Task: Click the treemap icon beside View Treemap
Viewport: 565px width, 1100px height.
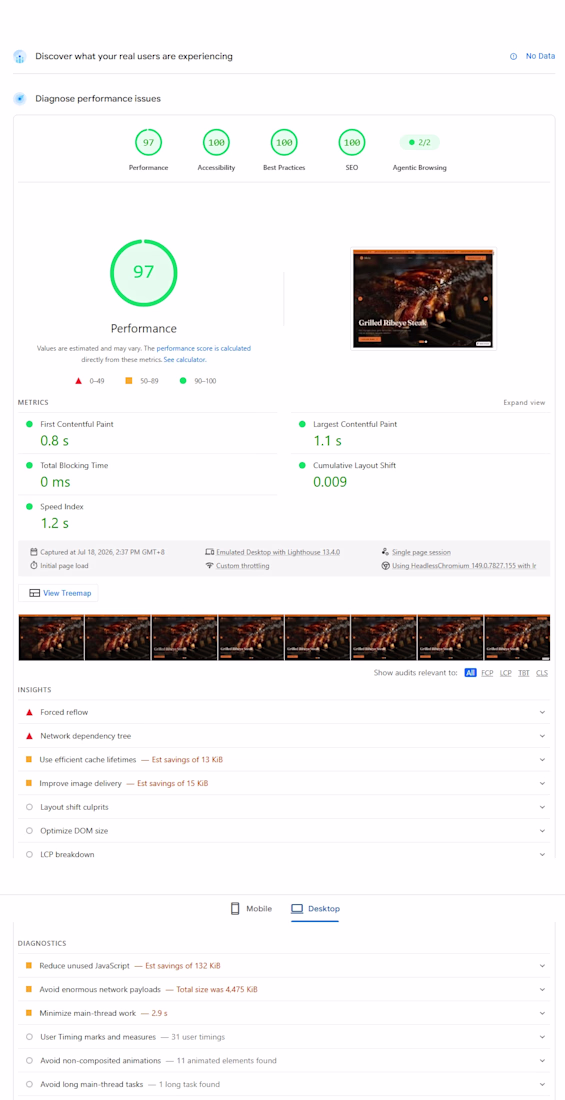Action: tap(34, 593)
